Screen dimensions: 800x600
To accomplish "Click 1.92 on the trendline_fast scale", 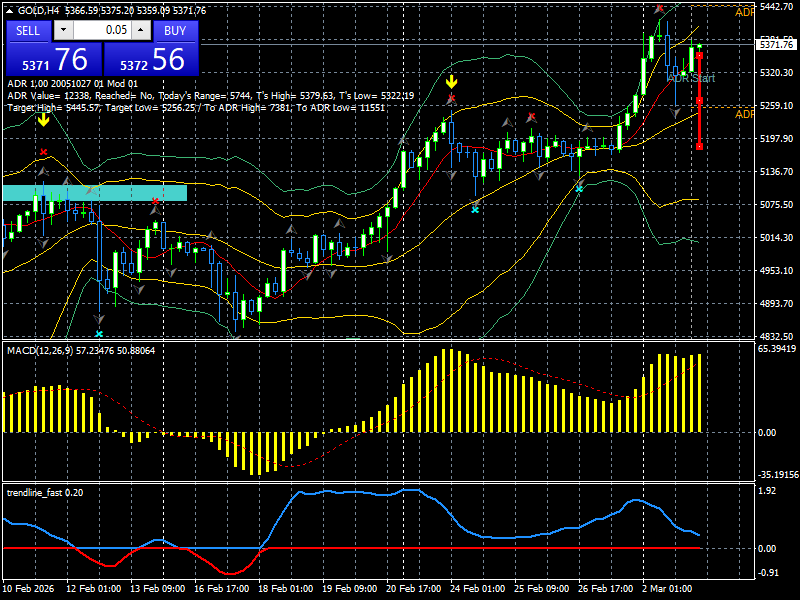I will point(767,491).
